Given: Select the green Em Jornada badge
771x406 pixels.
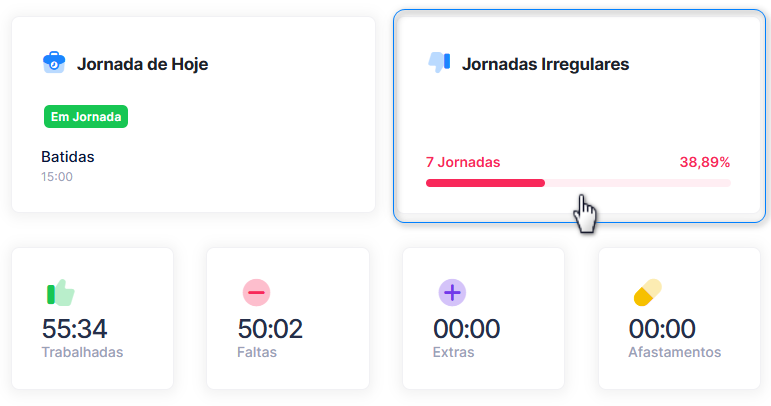Looking at the screenshot, I should [x=86, y=116].
